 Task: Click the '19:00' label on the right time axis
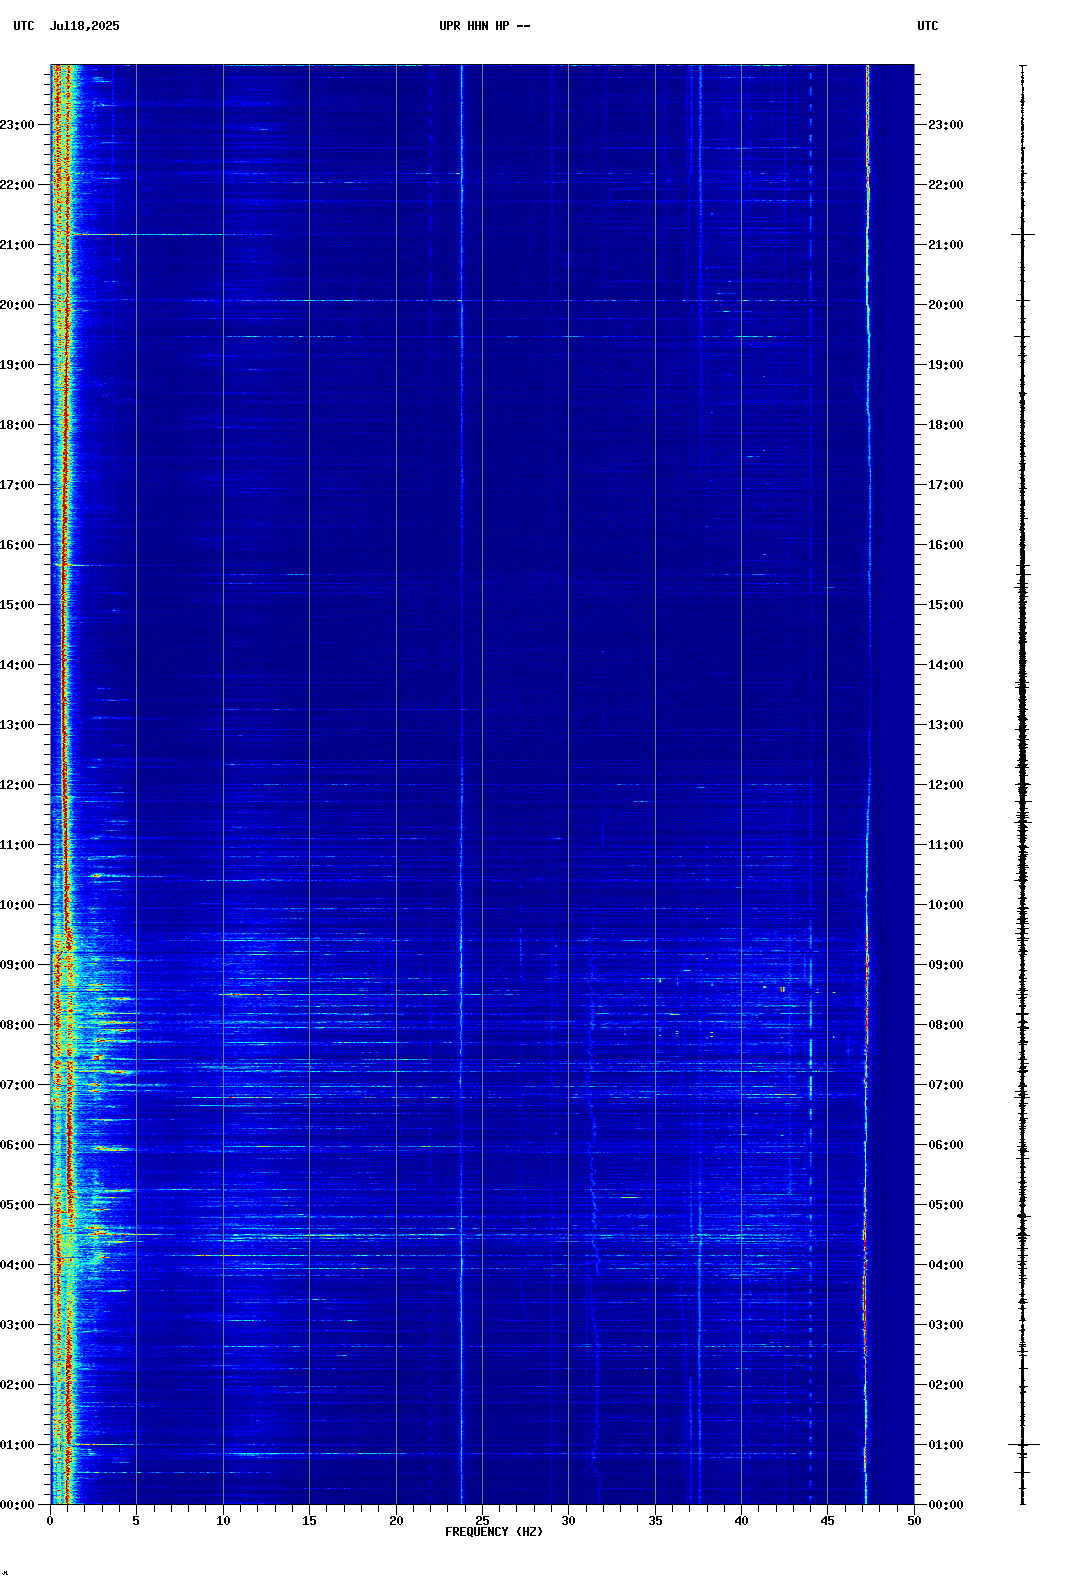946,365
